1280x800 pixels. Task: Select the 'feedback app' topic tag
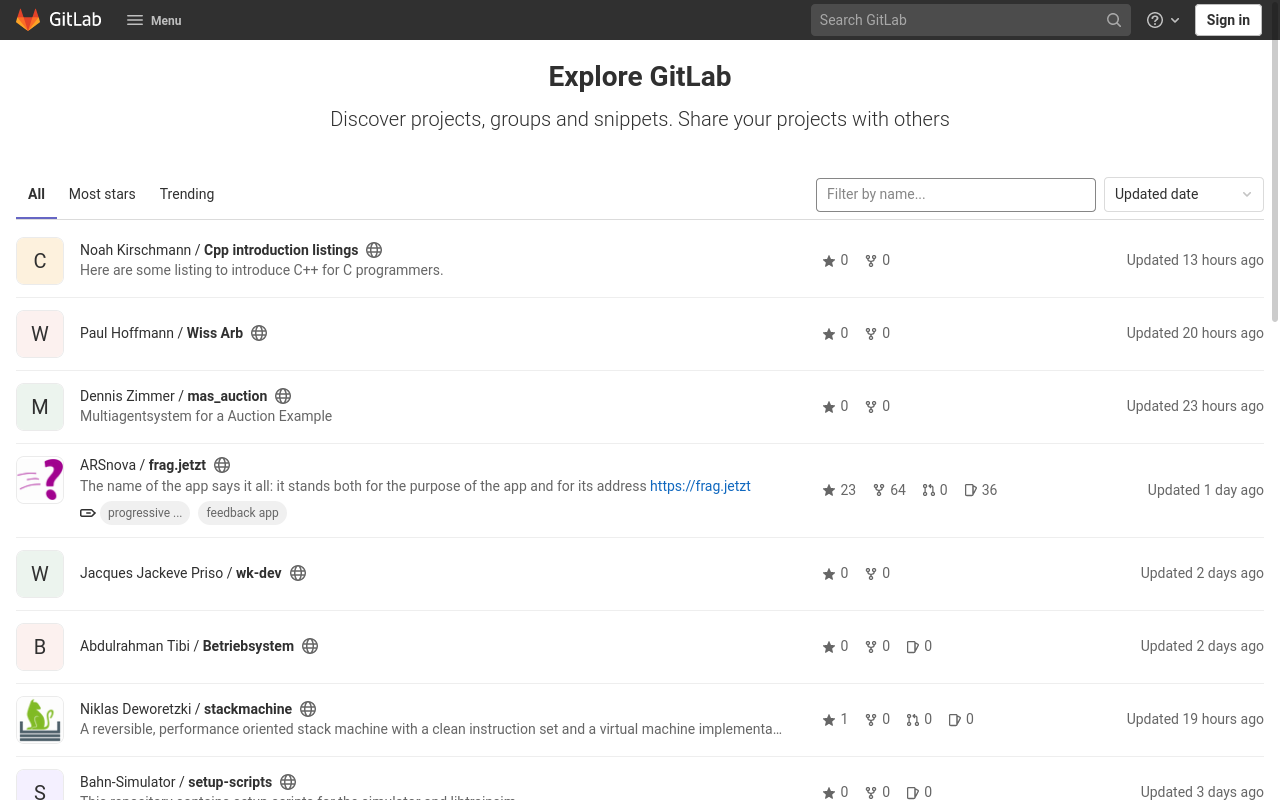[242, 513]
